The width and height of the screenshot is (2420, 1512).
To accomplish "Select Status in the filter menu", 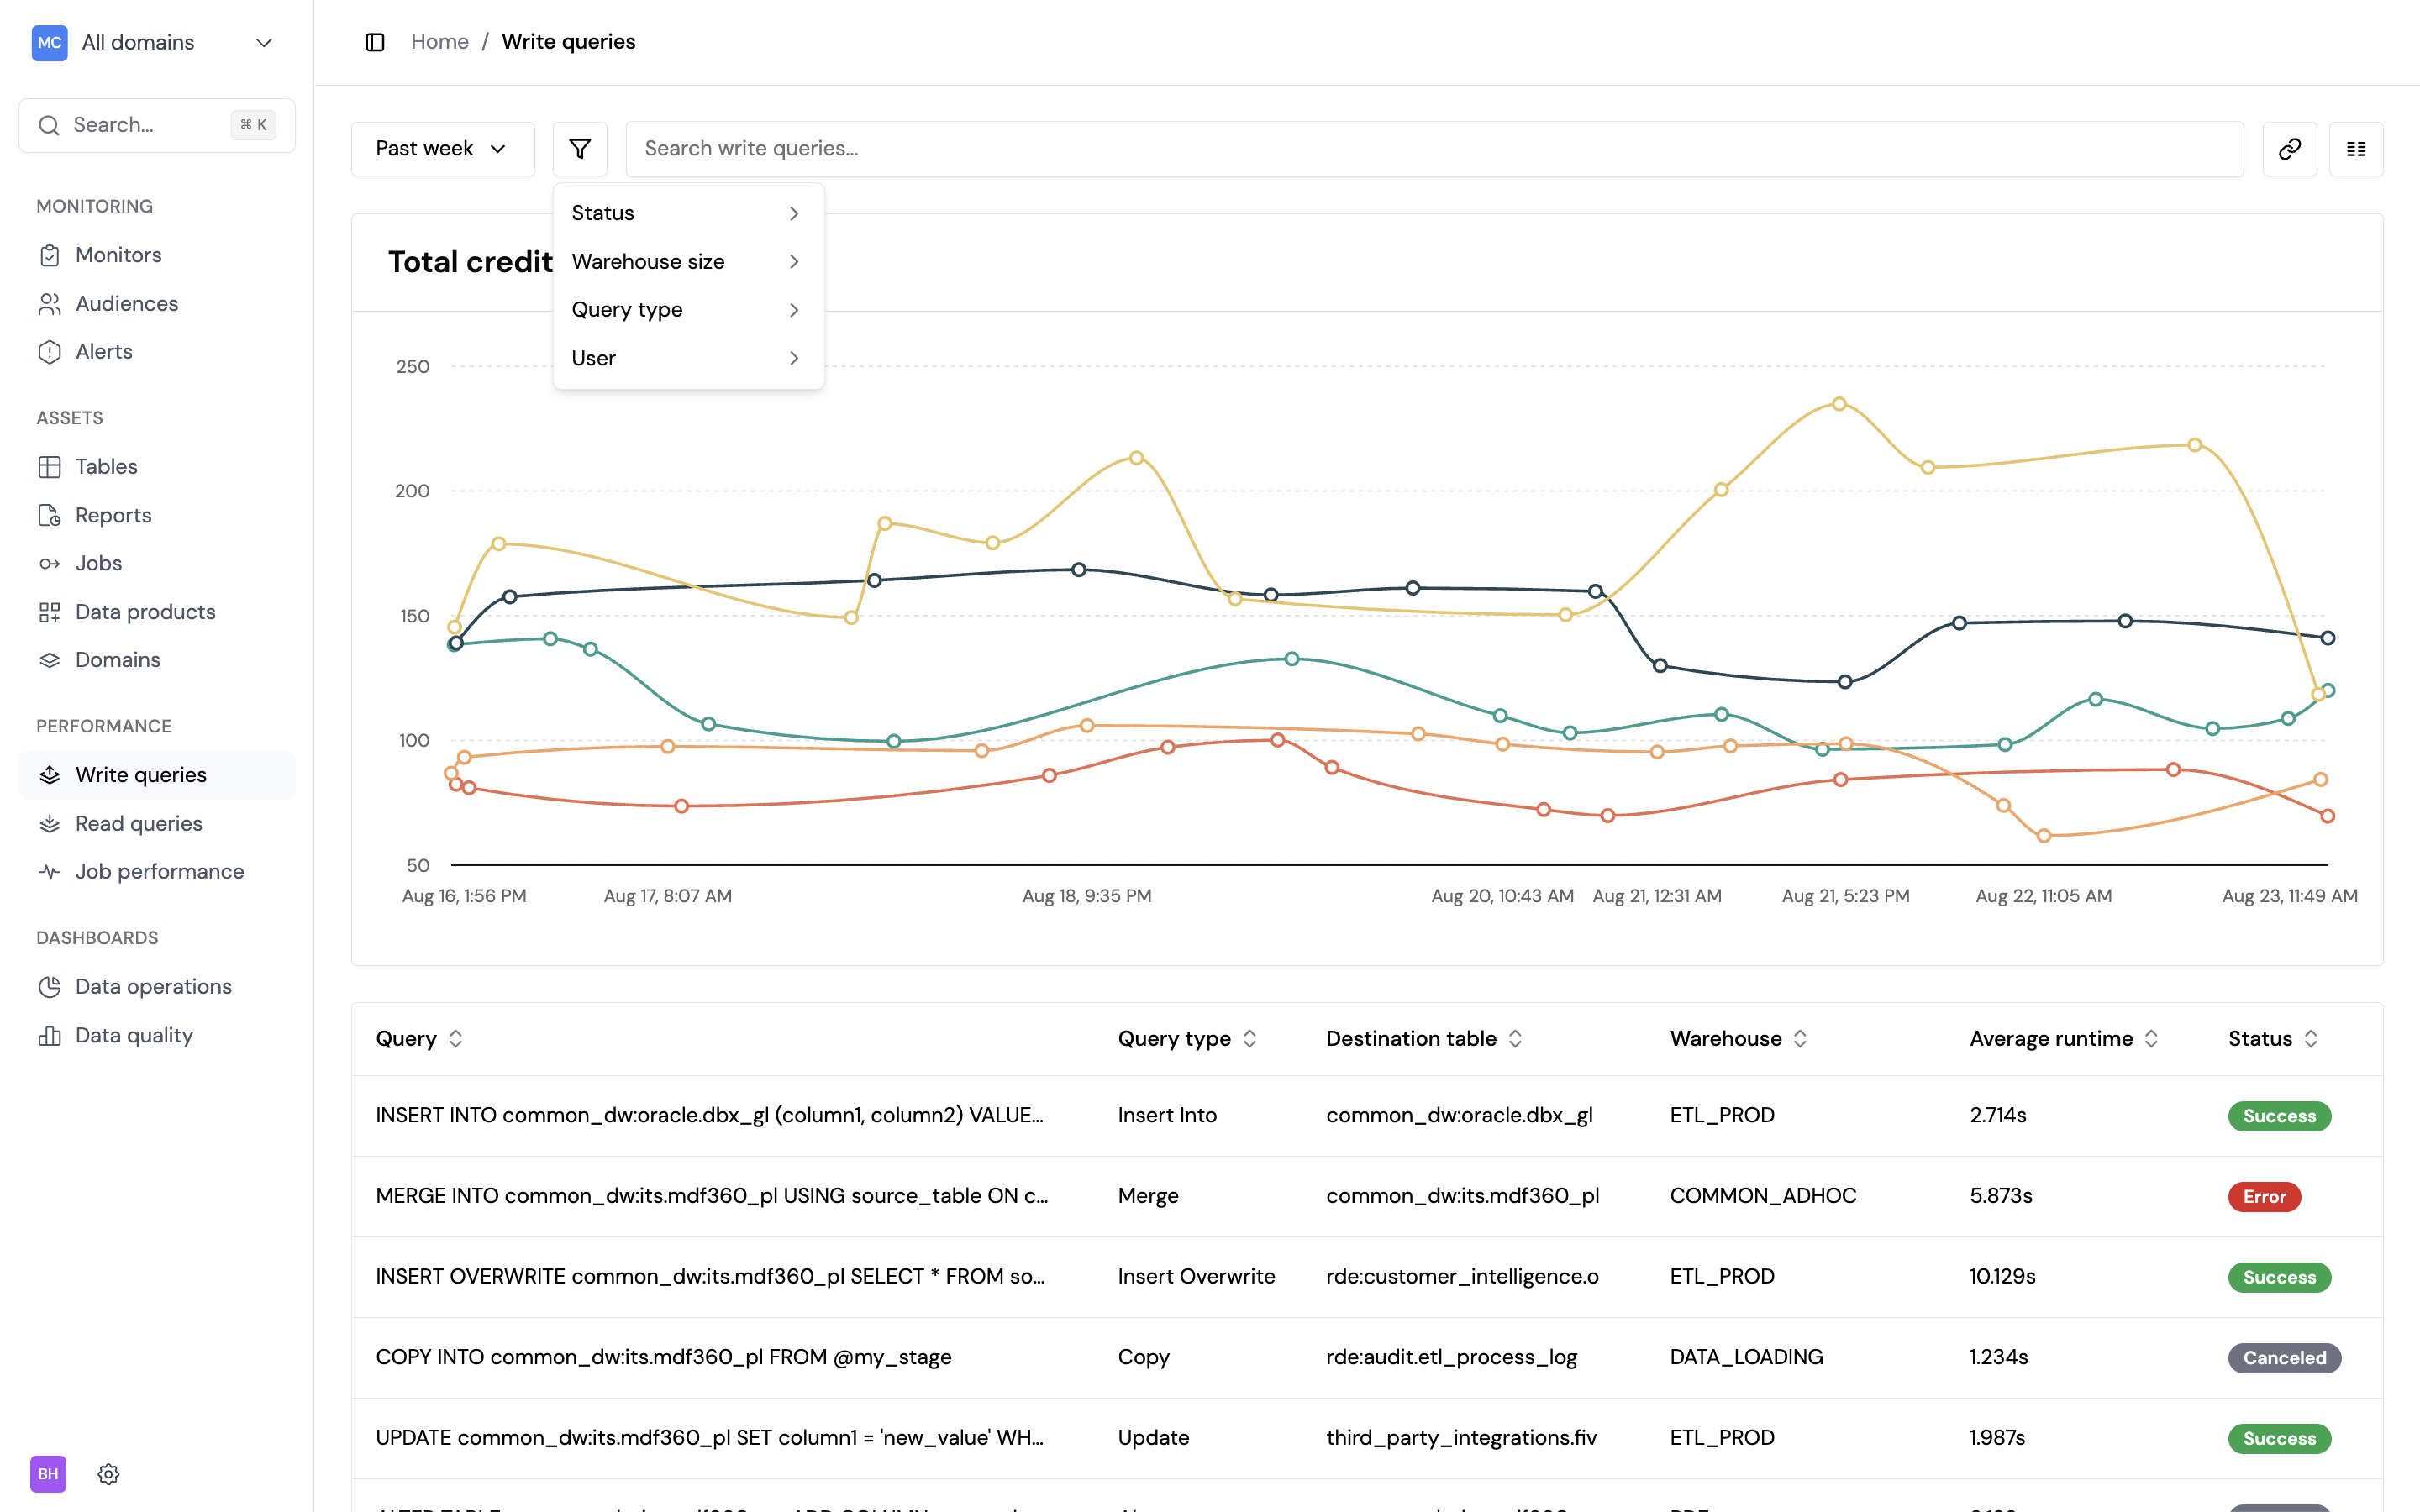I will (x=687, y=213).
